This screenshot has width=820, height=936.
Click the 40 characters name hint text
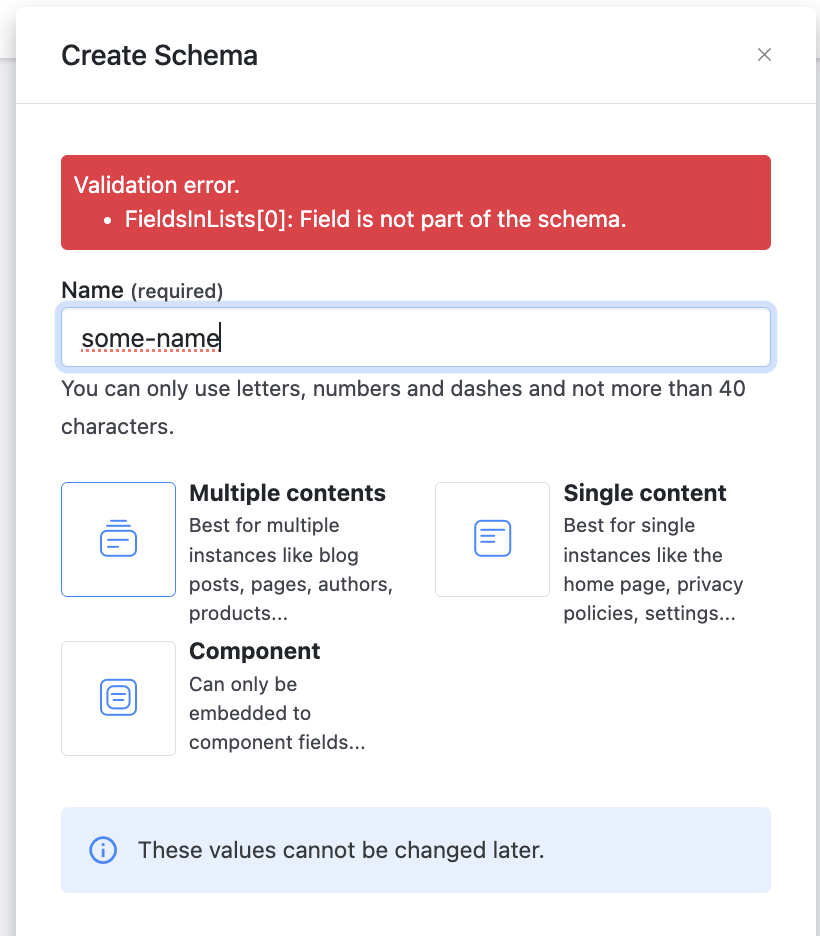(x=403, y=407)
